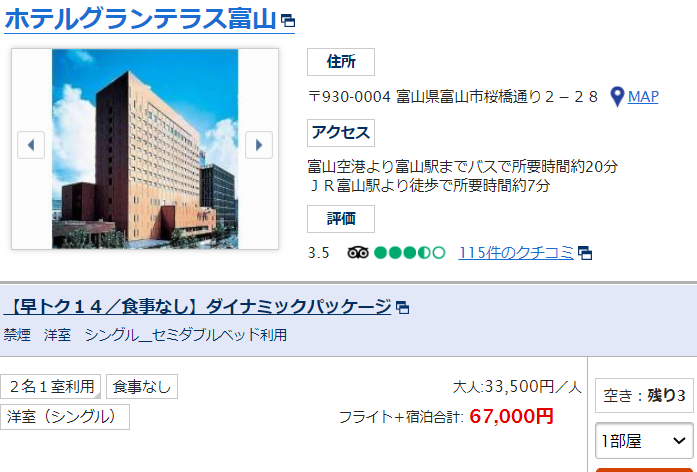Viewport: 697px width, 472px height.
Task: Advance to the next hotel photo
Action: click(x=259, y=145)
